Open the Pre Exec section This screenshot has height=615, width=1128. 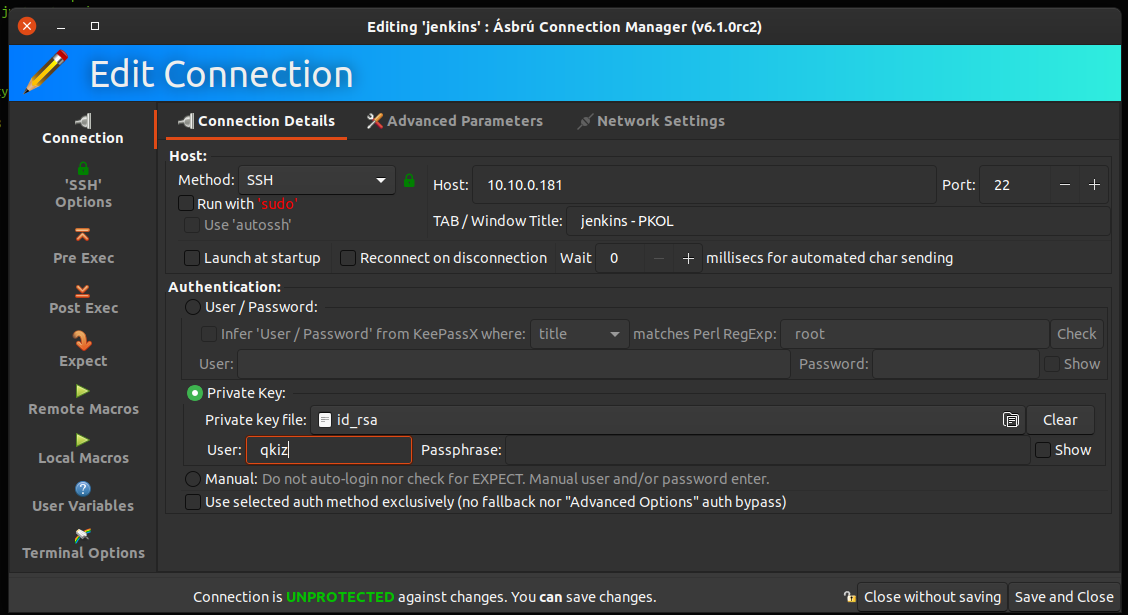click(83, 250)
